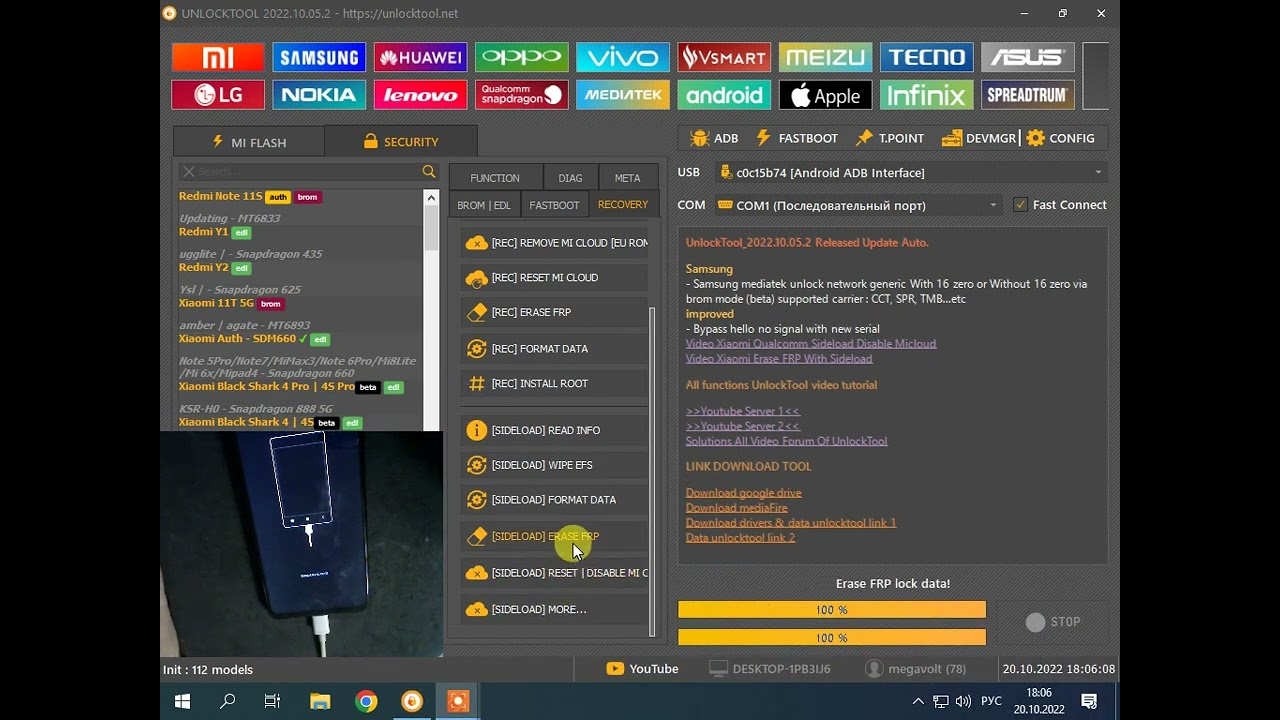The height and width of the screenshot is (720, 1280).
Task: Open the FASTBOOT sub-tab
Action: pos(554,205)
